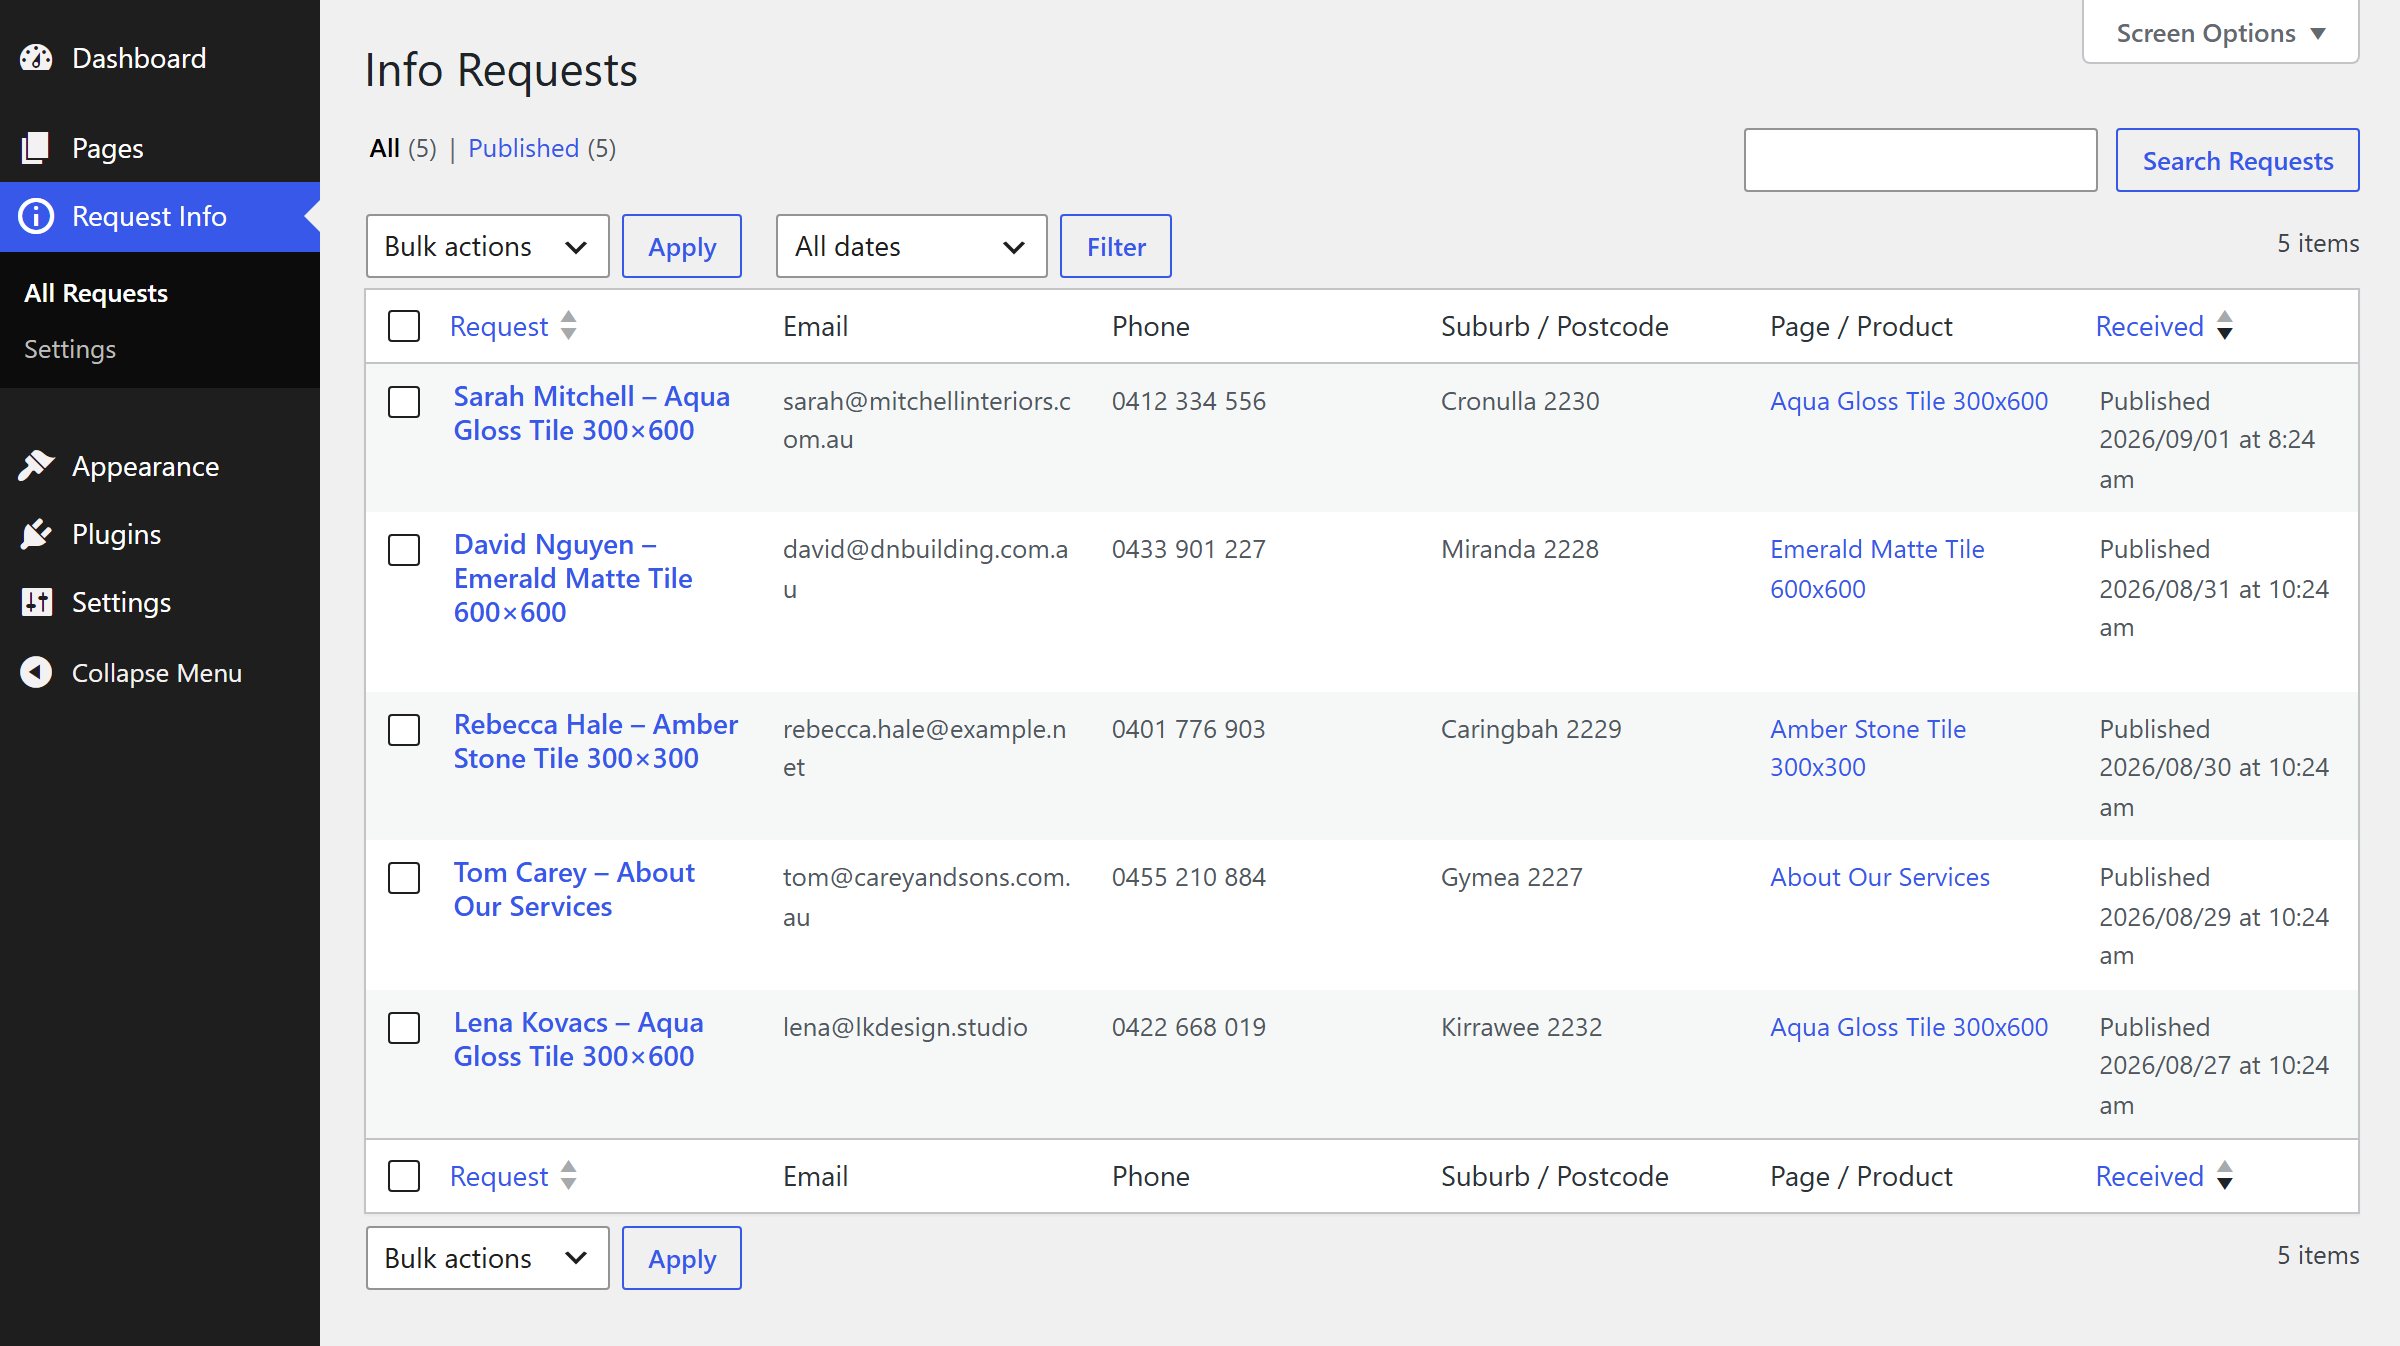Click the Appearance paintbrush icon
The height and width of the screenshot is (1346, 2400).
(x=36, y=466)
